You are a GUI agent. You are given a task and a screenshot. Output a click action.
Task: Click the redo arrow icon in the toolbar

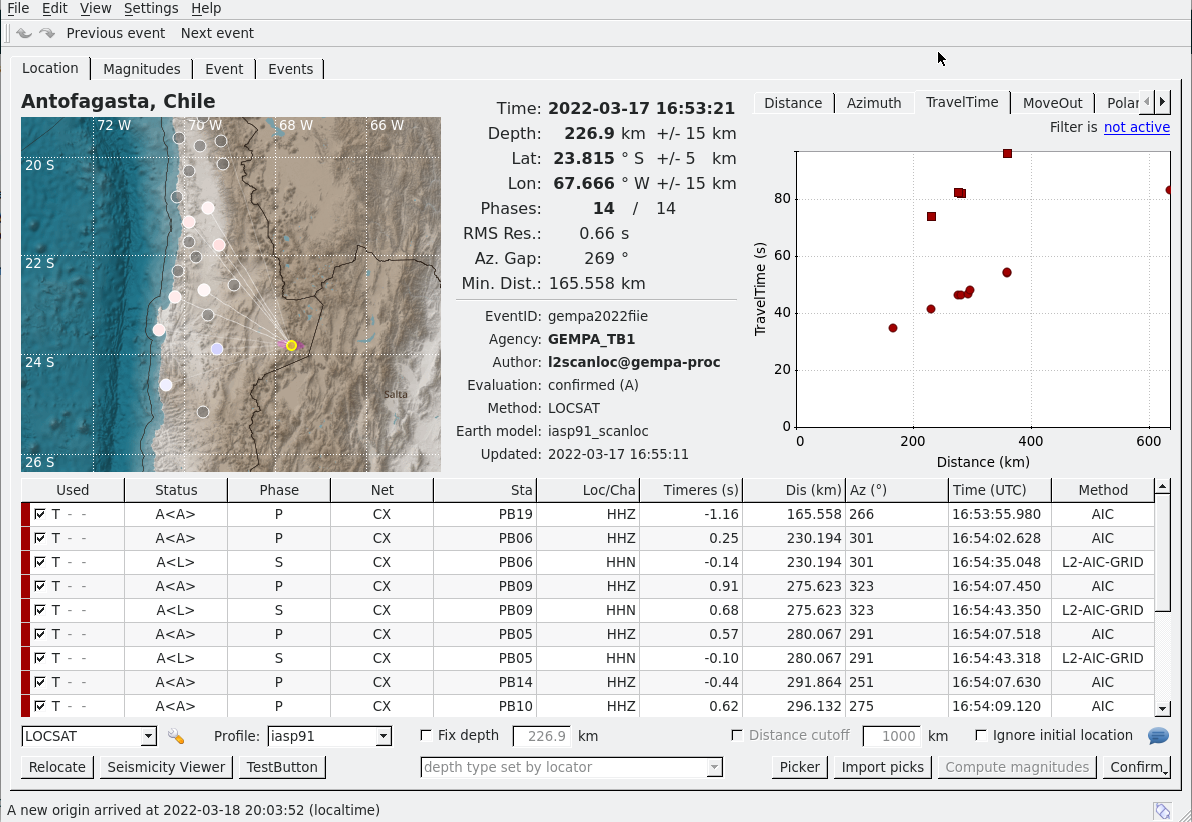47,33
